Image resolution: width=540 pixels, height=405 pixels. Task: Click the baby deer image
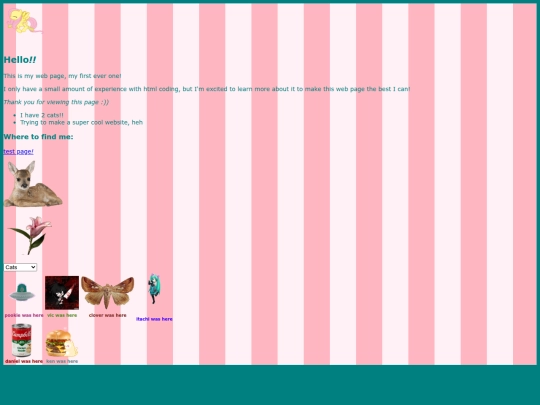coord(33,184)
